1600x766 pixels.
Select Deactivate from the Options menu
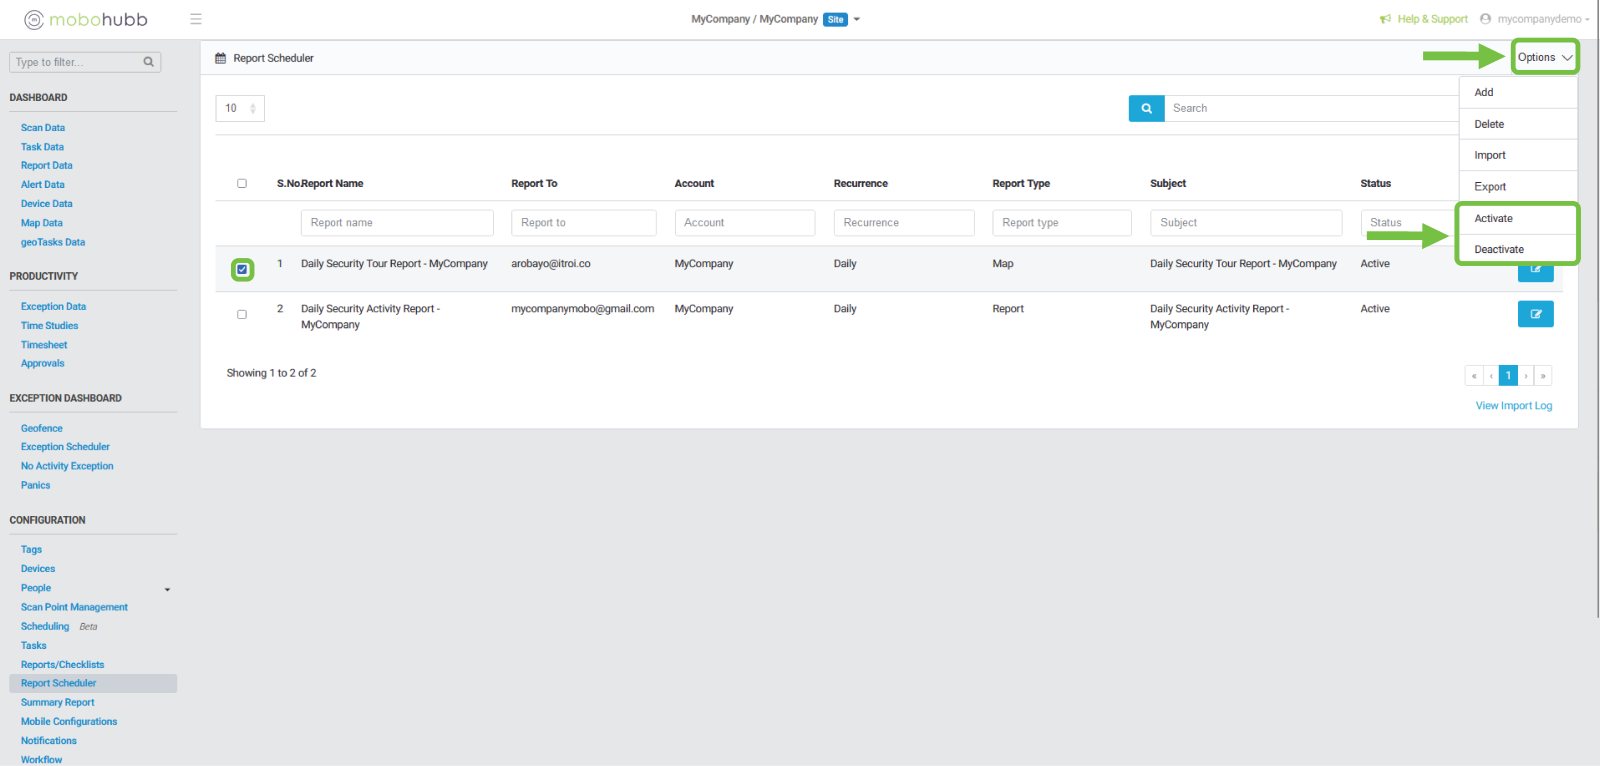[1499, 250]
